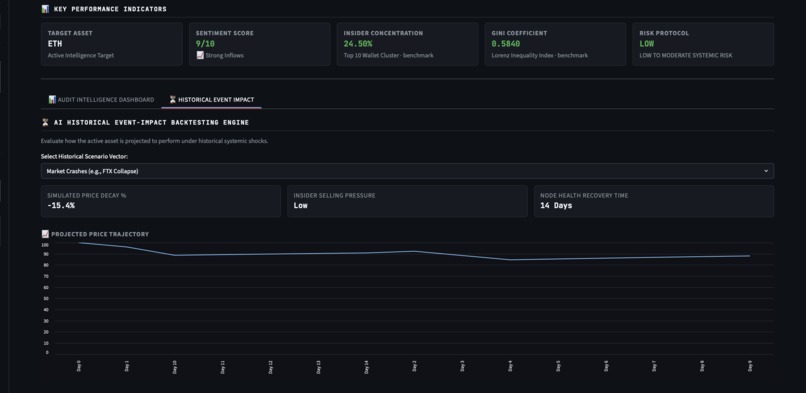Click the Insider Selling Pressure label
Viewport: 806px width, 393px height.
335,195
